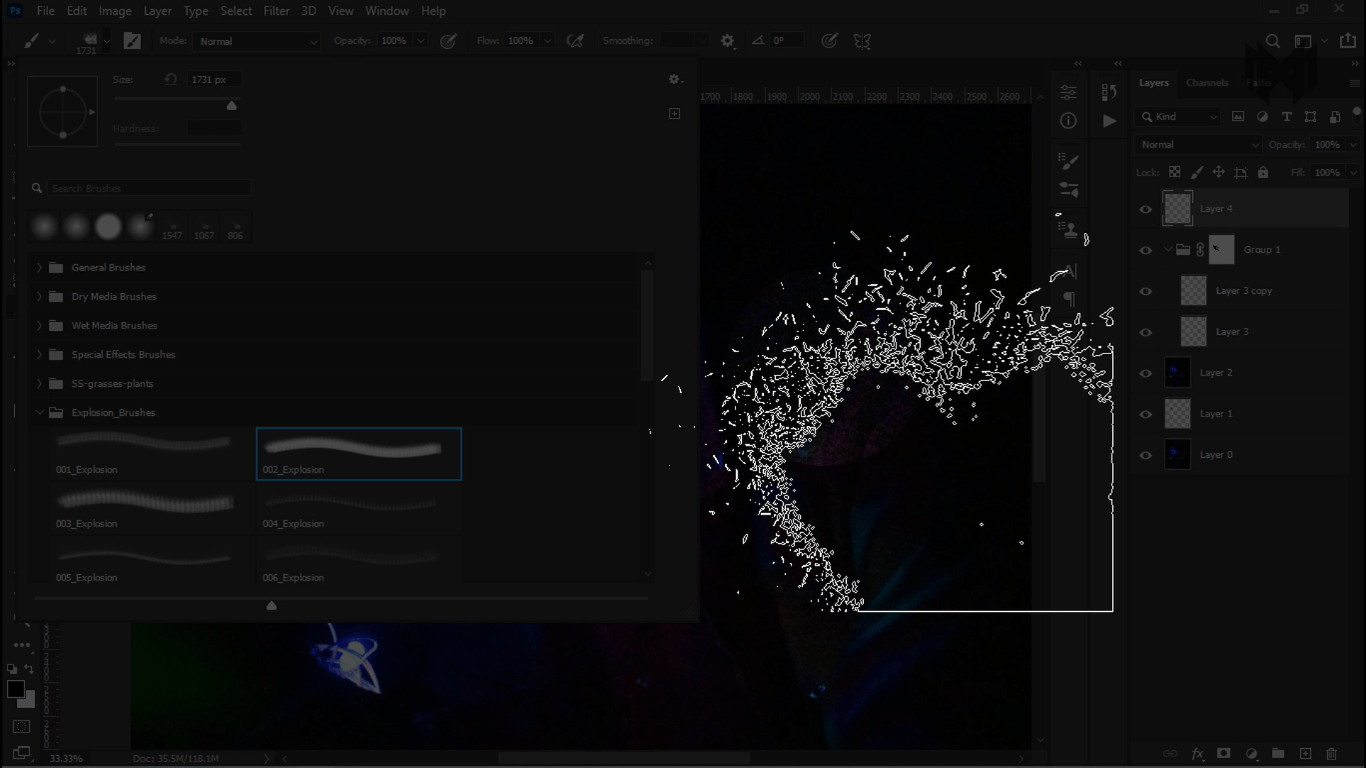Open the Image menu
1366x768 pixels.
pyautogui.click(x=115, y=11)
